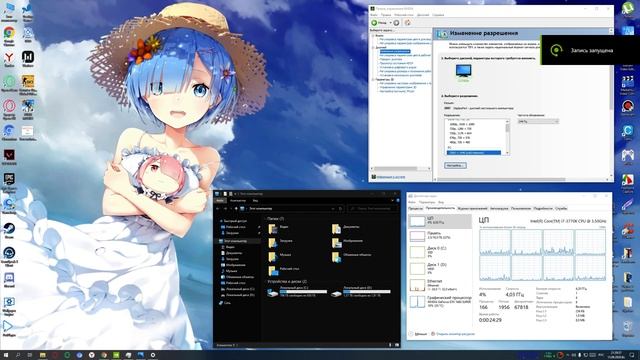Click Windows Start button on taskbar
The height and width of the screenshot is (360, 640).
[6, 355]
